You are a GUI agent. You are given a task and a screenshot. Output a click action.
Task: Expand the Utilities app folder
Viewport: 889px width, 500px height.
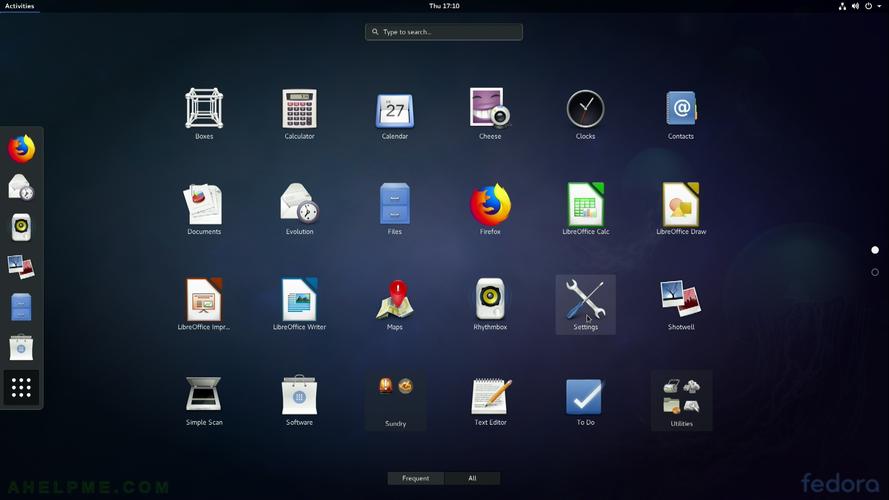pos(681,400)
